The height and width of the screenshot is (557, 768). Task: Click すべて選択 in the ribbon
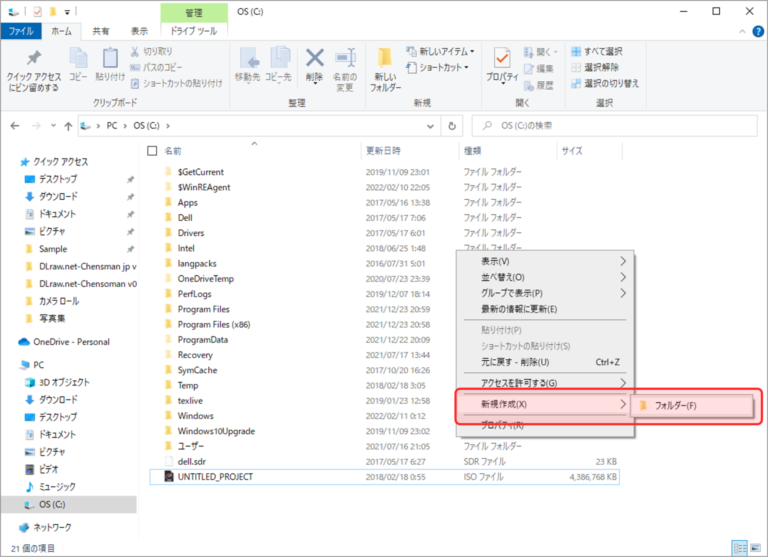(x=602, y=51)
